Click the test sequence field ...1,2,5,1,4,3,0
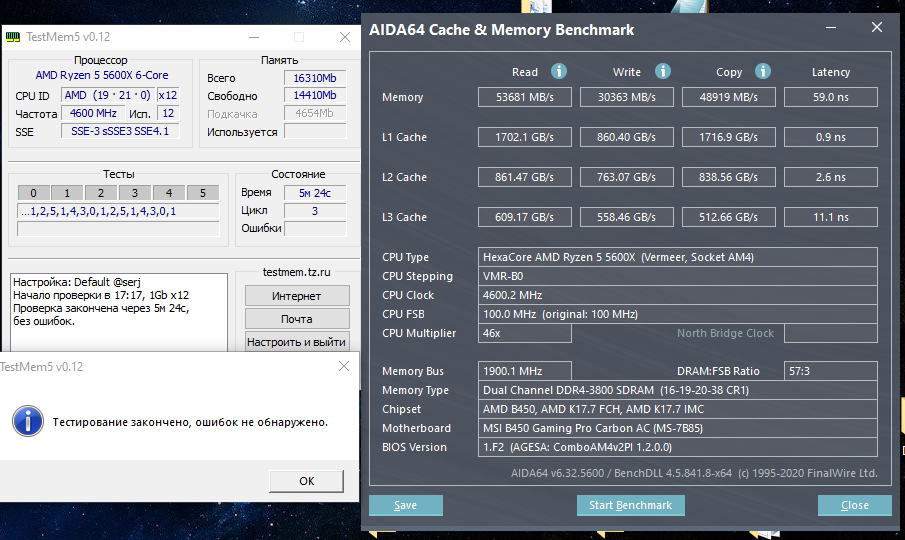The height and width of the screenshot is (540, 905). (118, 211)
